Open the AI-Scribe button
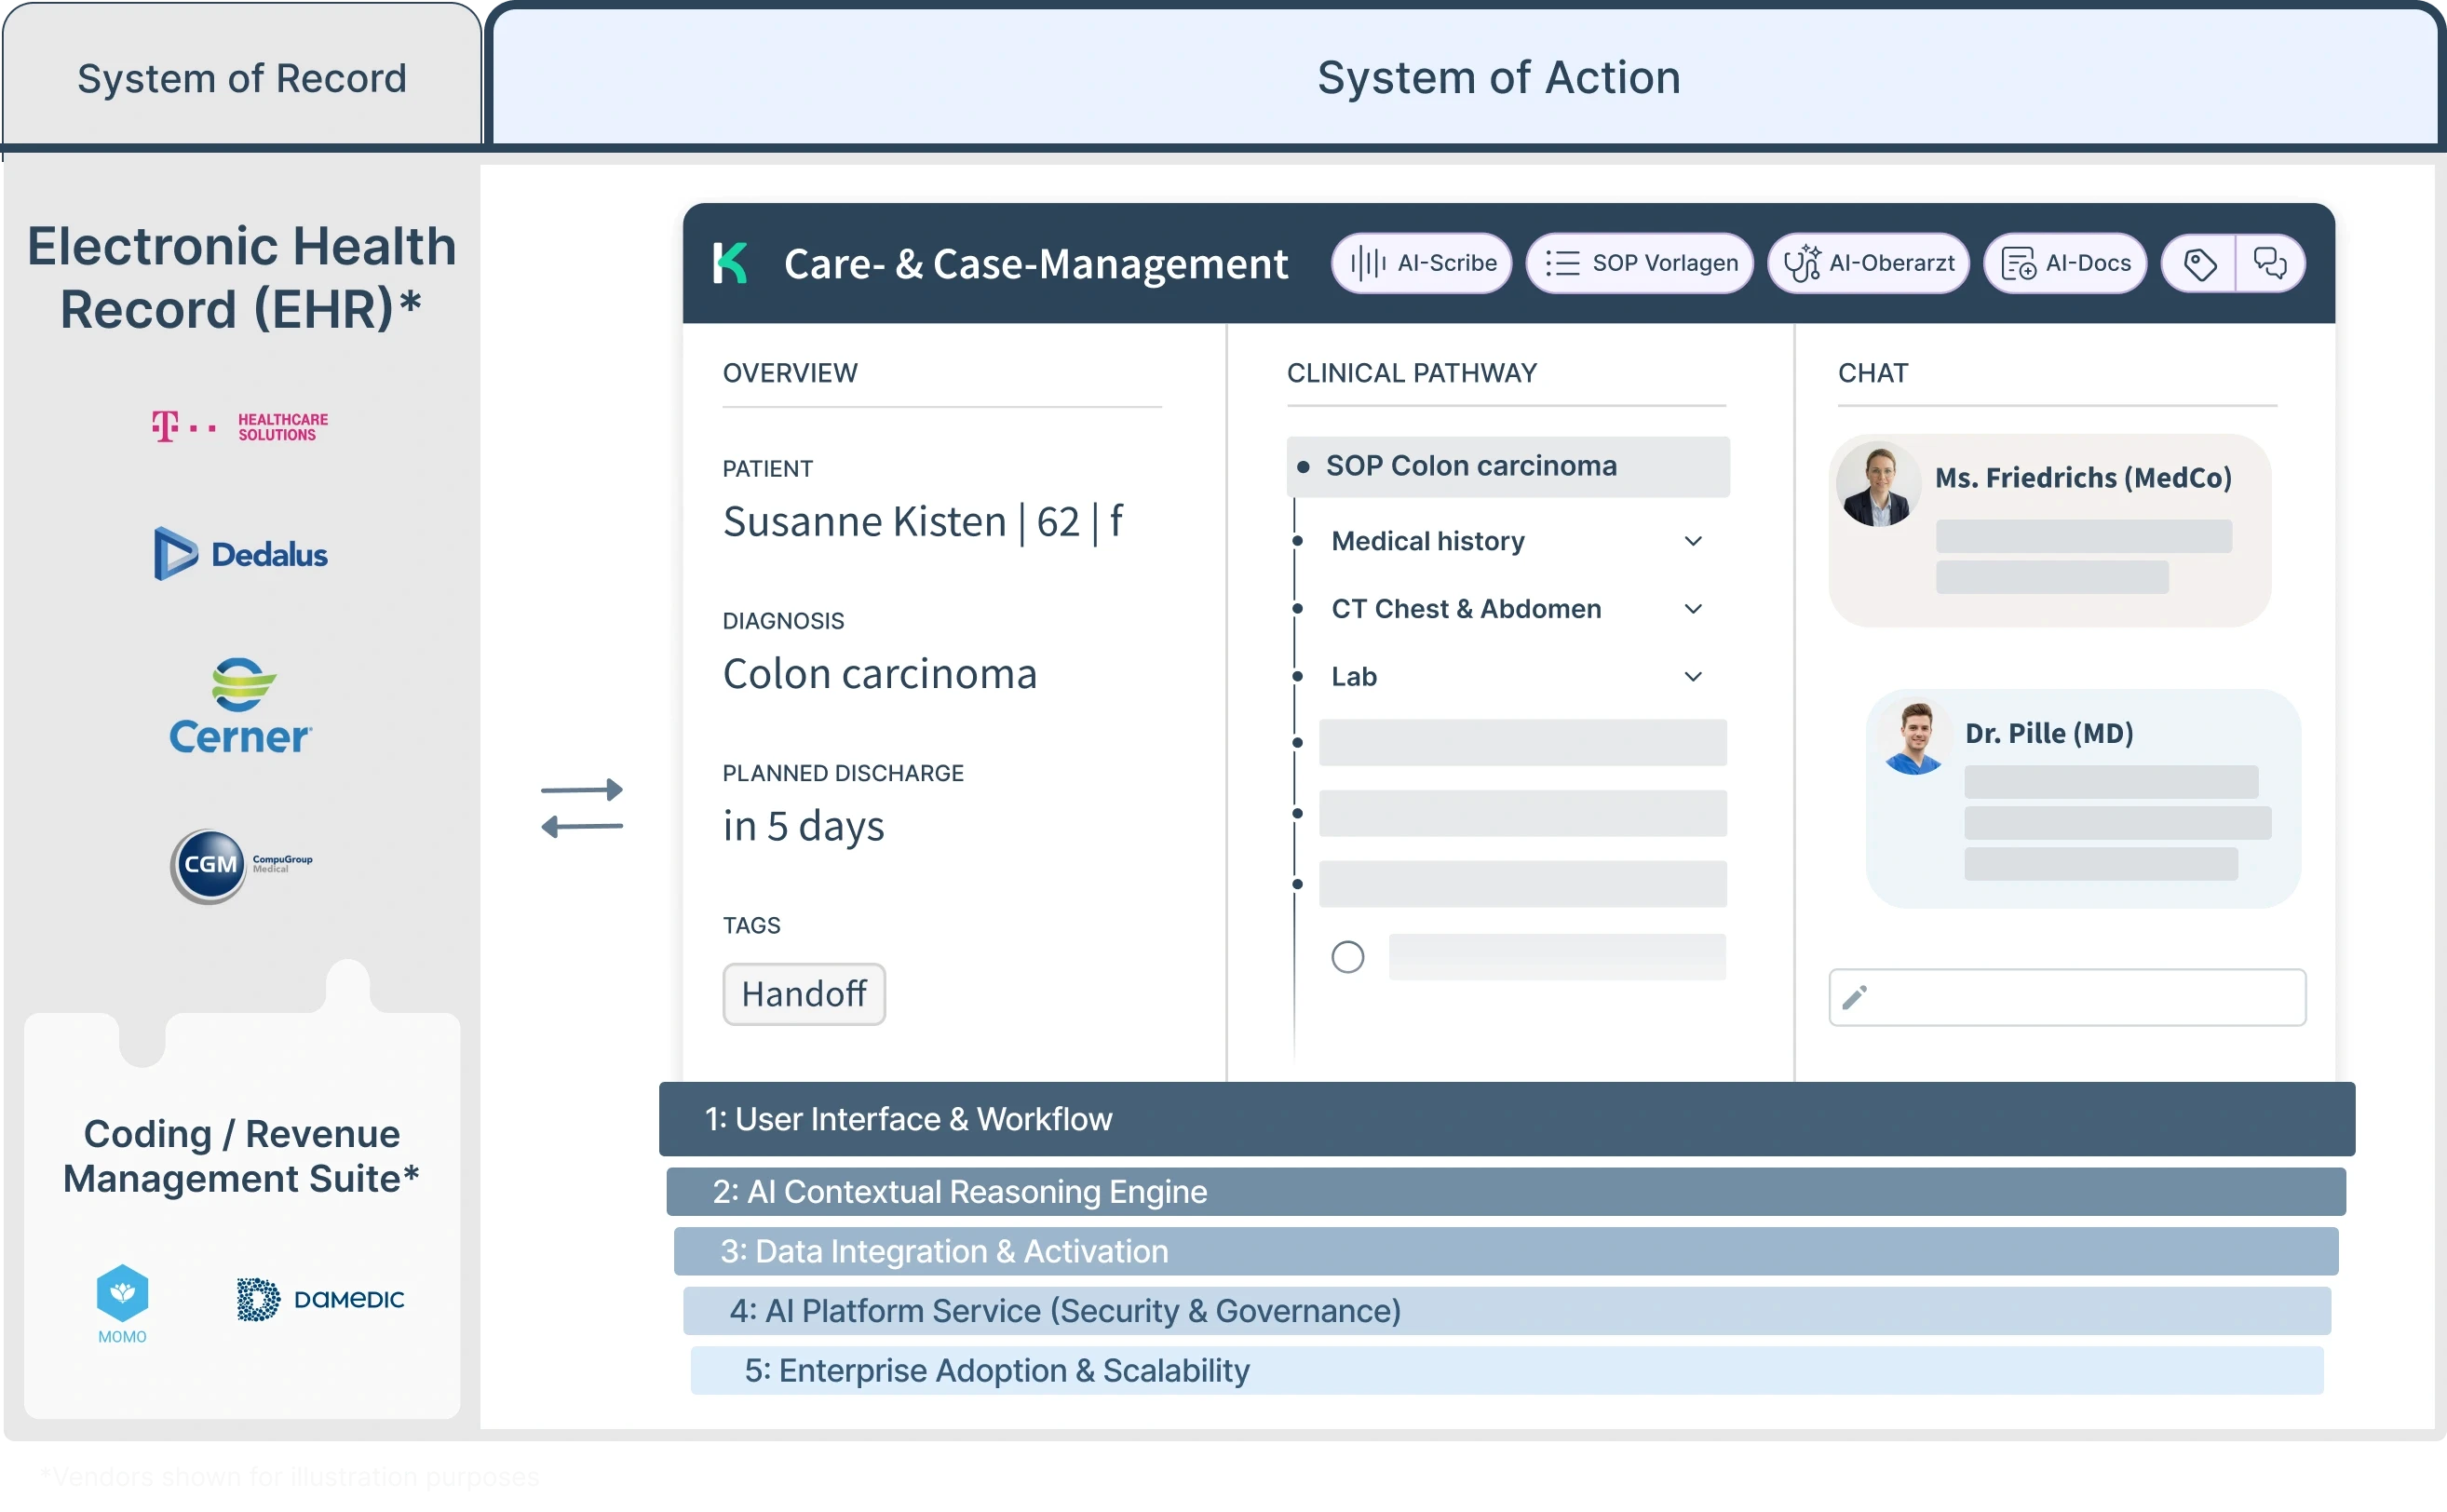Screen dimensions: 2447x1512 [x=1421, y=263]
